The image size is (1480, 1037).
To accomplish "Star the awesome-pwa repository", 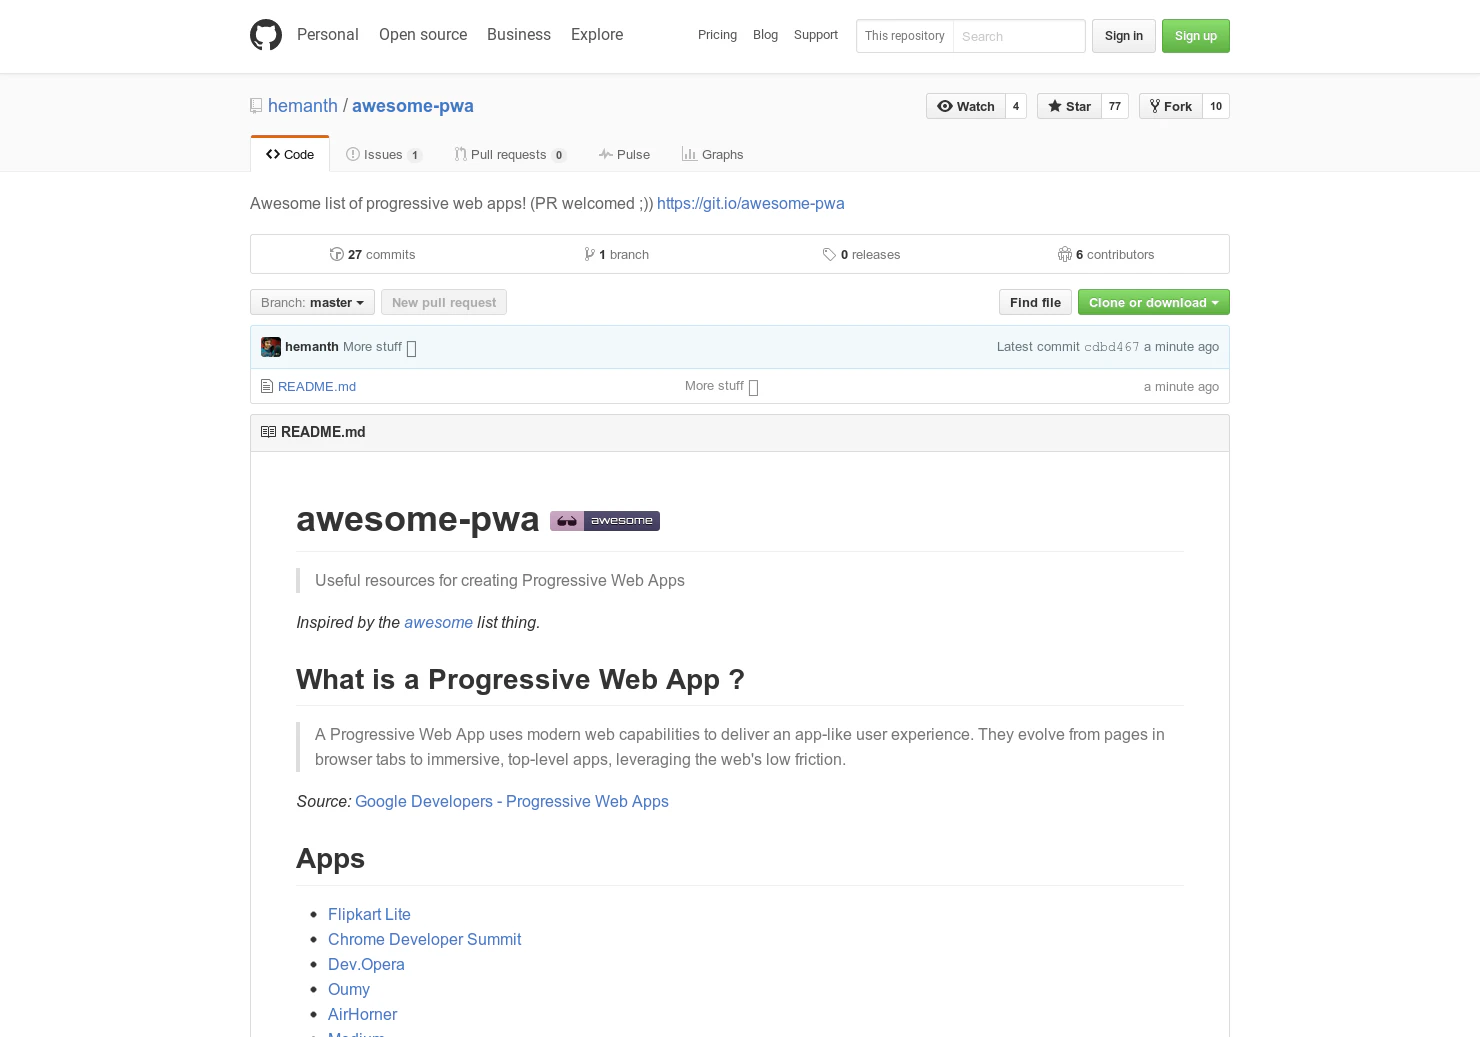I will [x=1069, y=106].
